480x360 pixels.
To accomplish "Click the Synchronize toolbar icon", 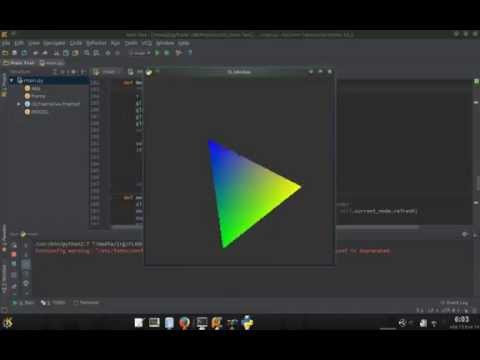I will 24,53.
